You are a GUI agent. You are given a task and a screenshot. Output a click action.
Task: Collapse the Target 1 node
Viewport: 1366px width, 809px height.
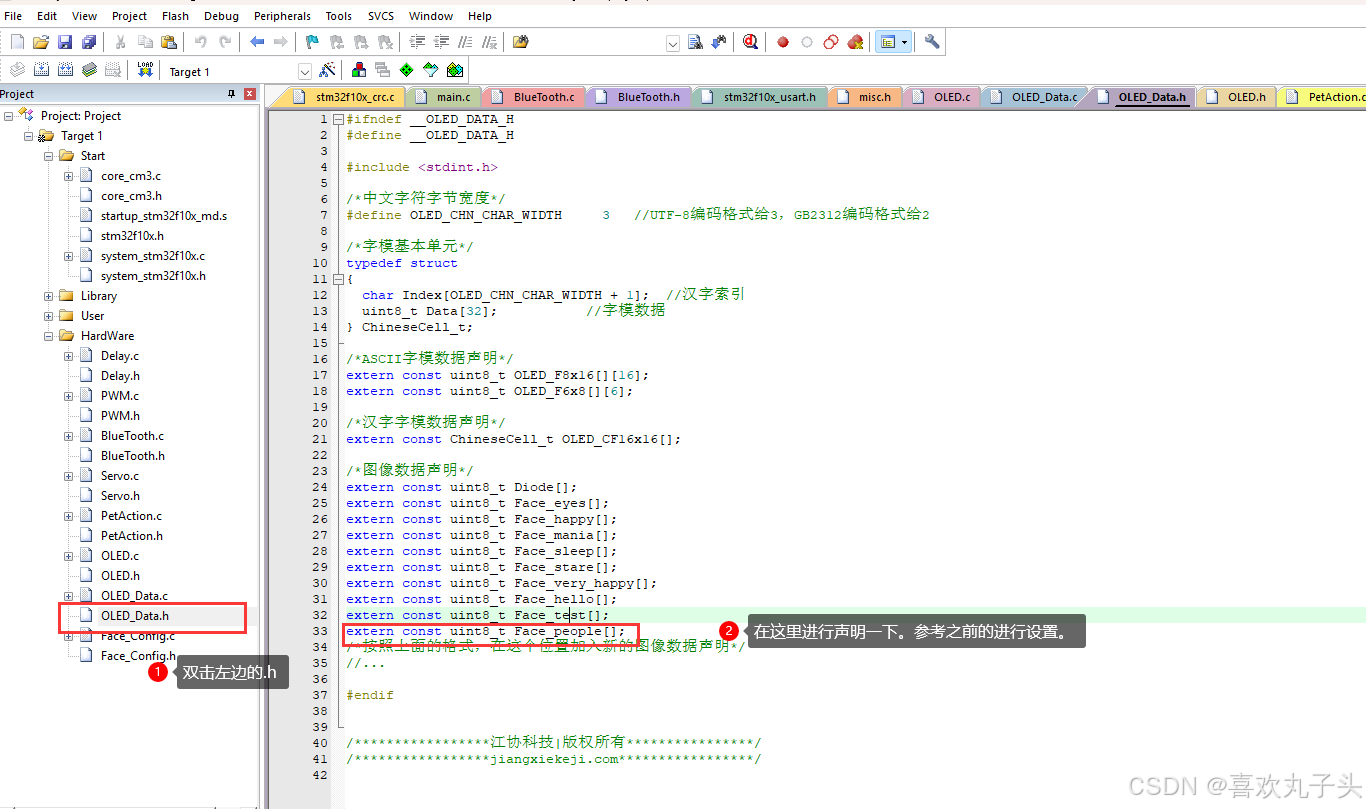[28, 136]
